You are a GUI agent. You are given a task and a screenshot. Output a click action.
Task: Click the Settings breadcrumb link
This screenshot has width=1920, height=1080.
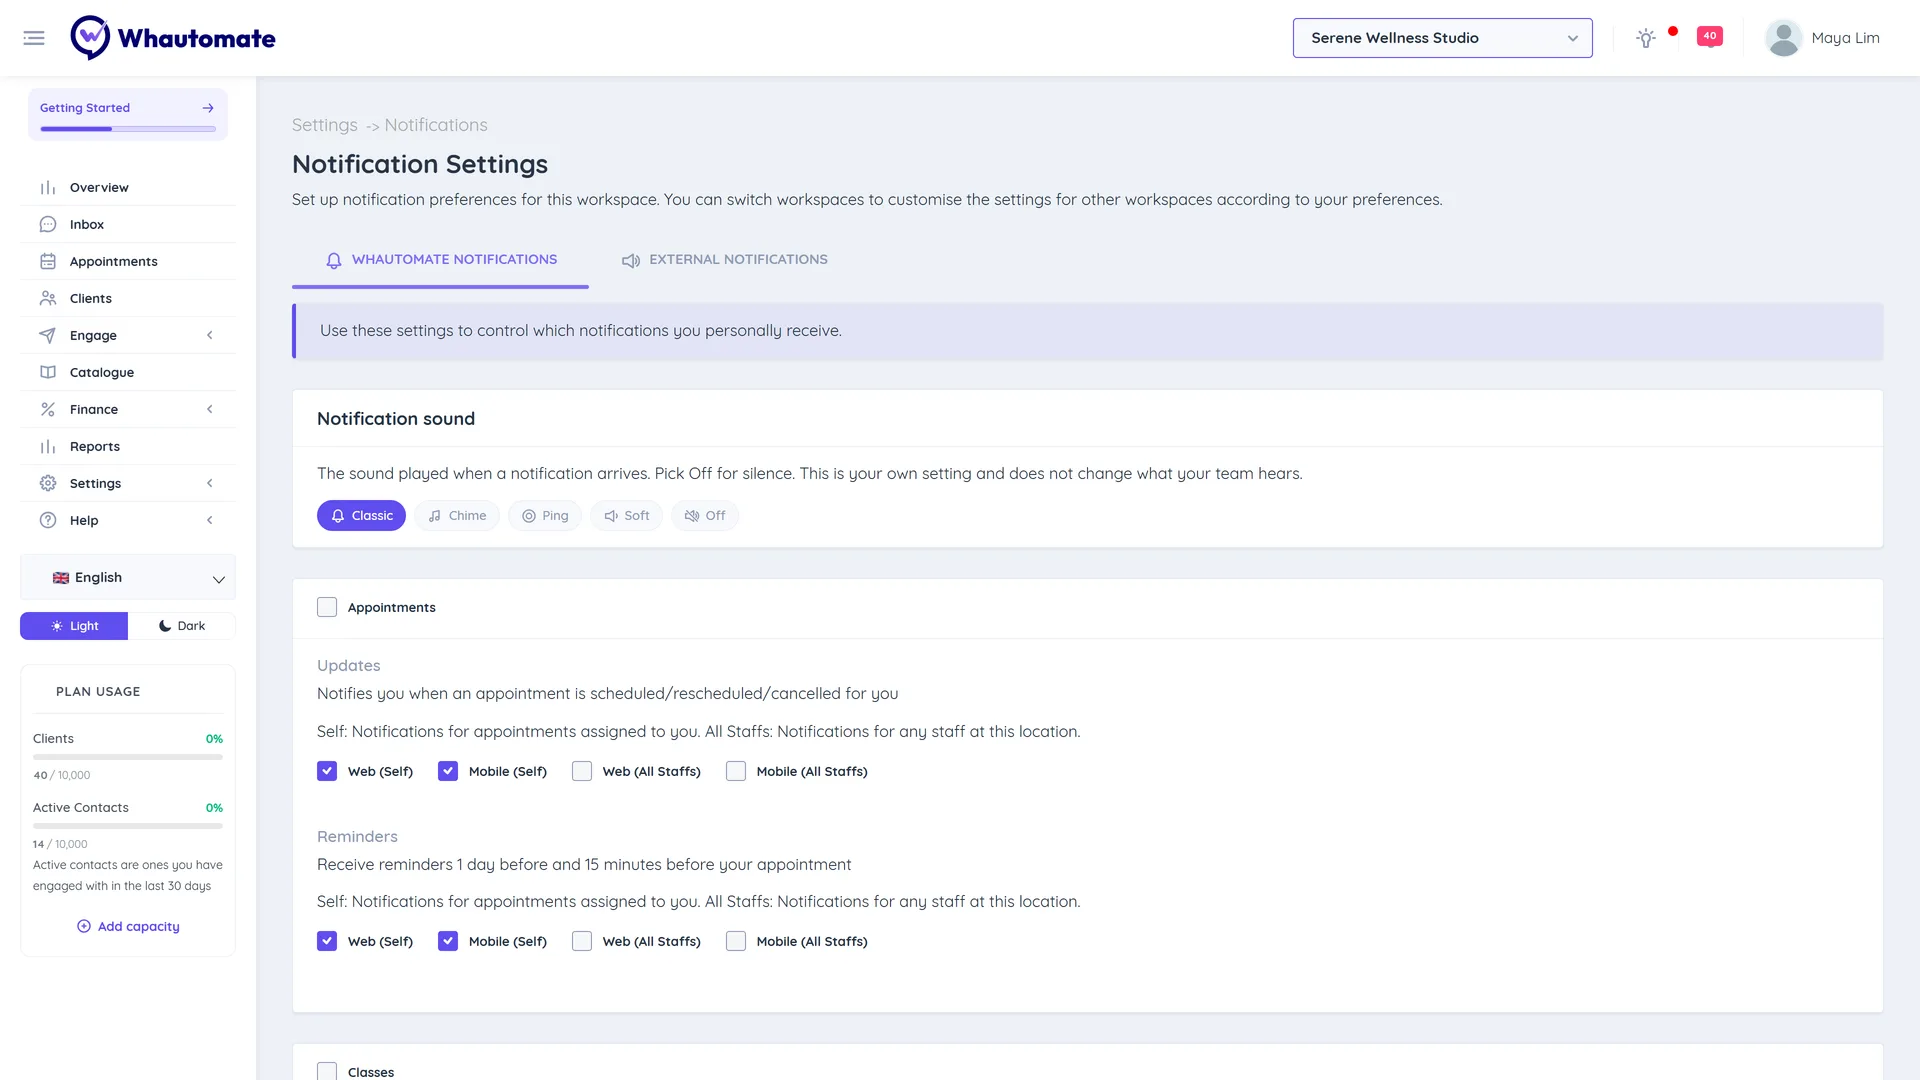[x=324, y=126]
